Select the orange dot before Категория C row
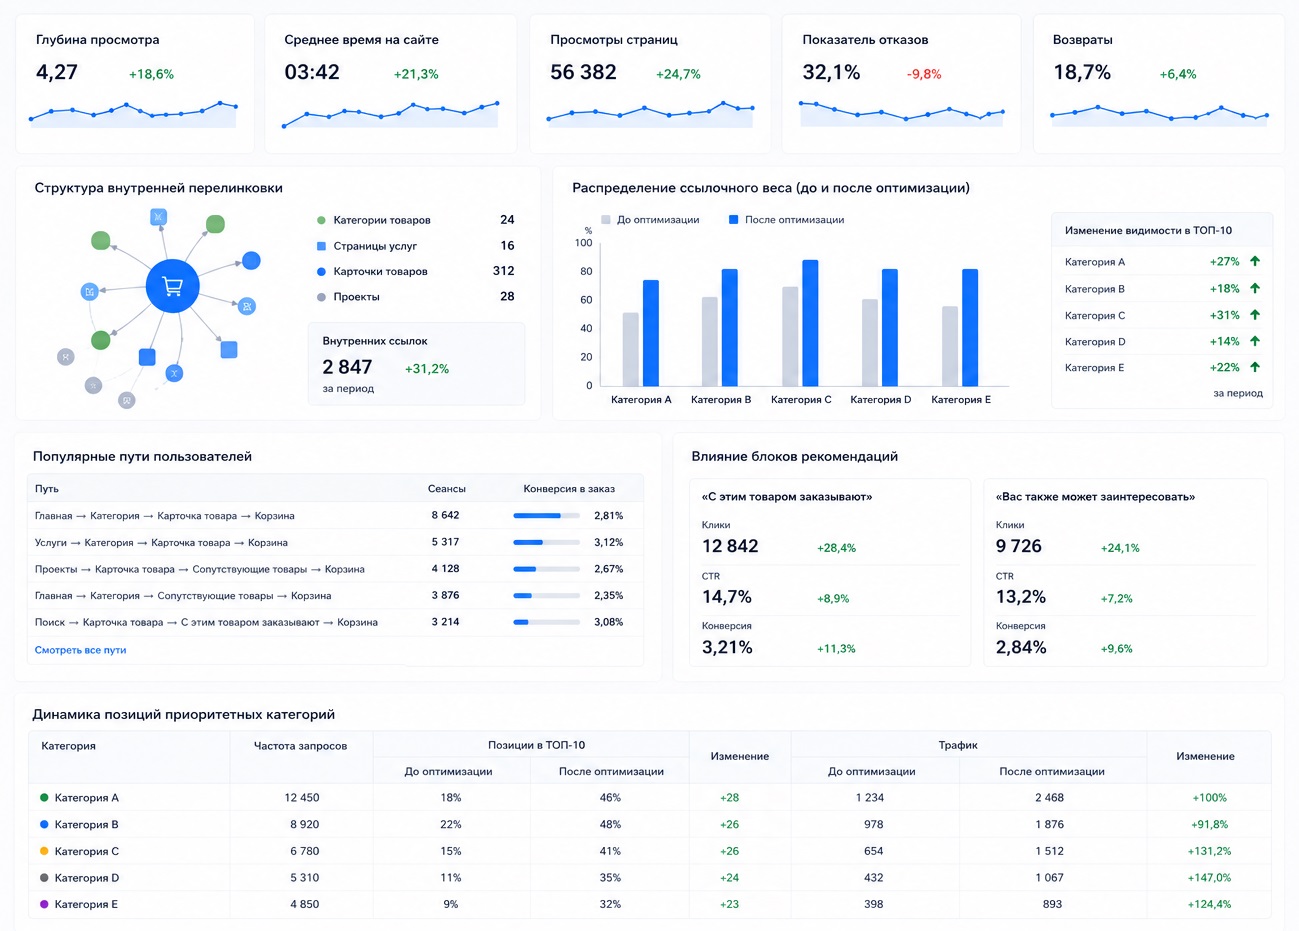The image size is (1299, 931). 44,851
